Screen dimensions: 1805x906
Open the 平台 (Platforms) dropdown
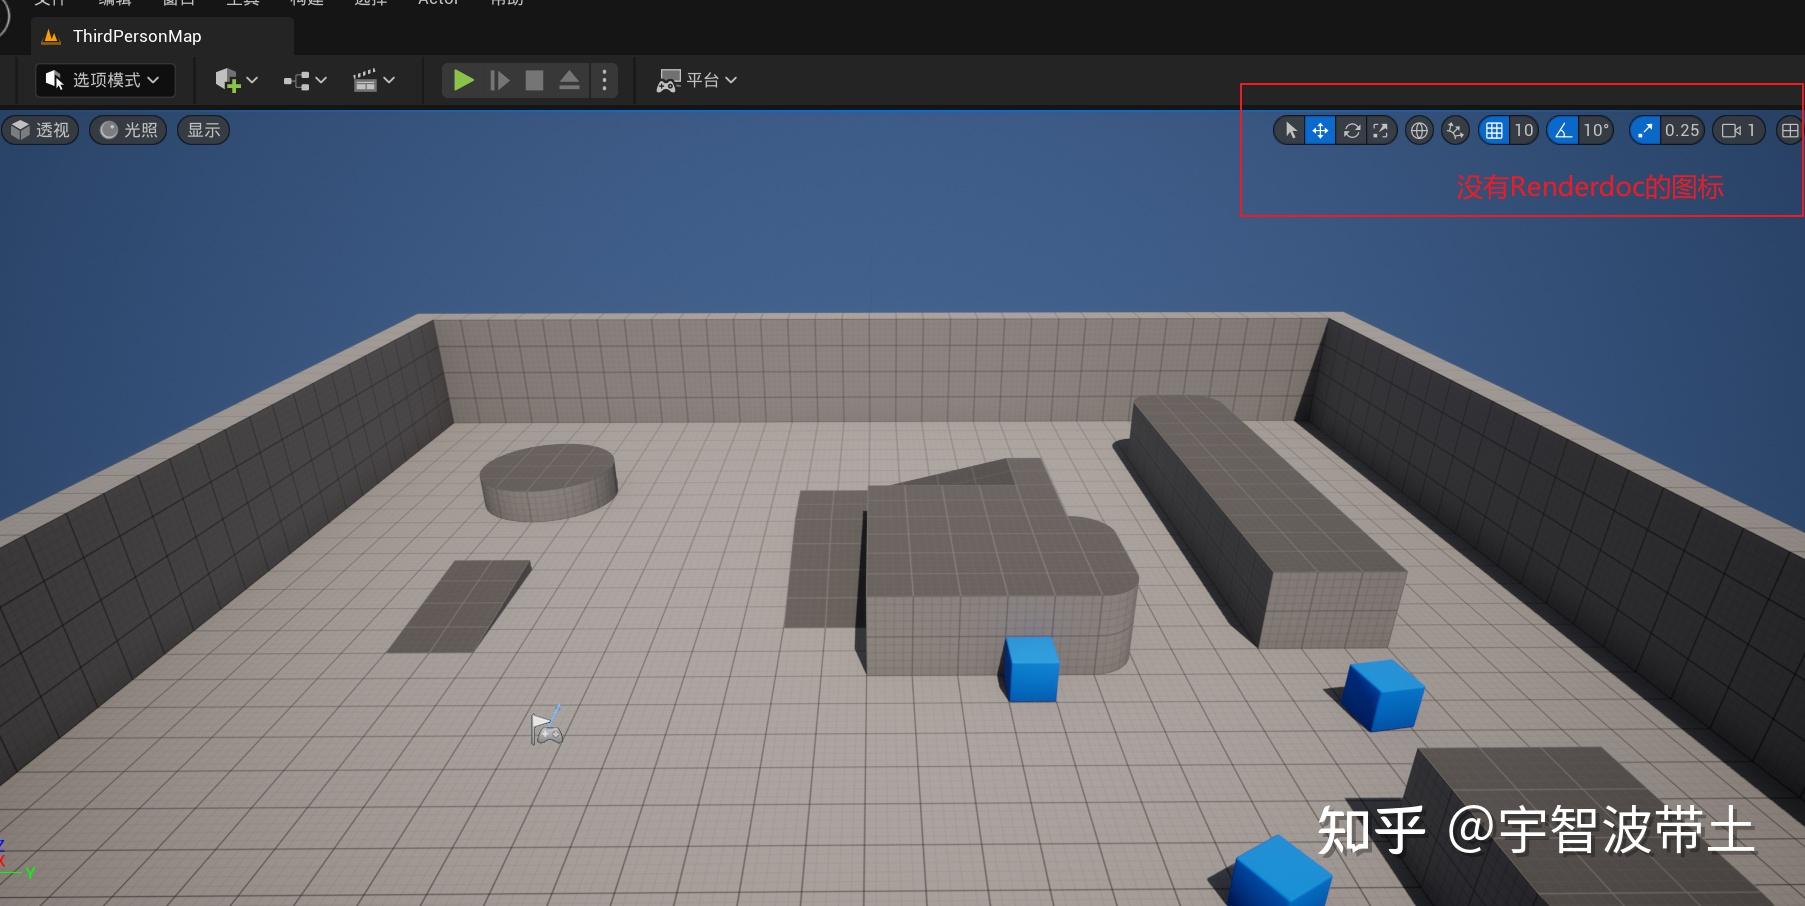(697, 80)
